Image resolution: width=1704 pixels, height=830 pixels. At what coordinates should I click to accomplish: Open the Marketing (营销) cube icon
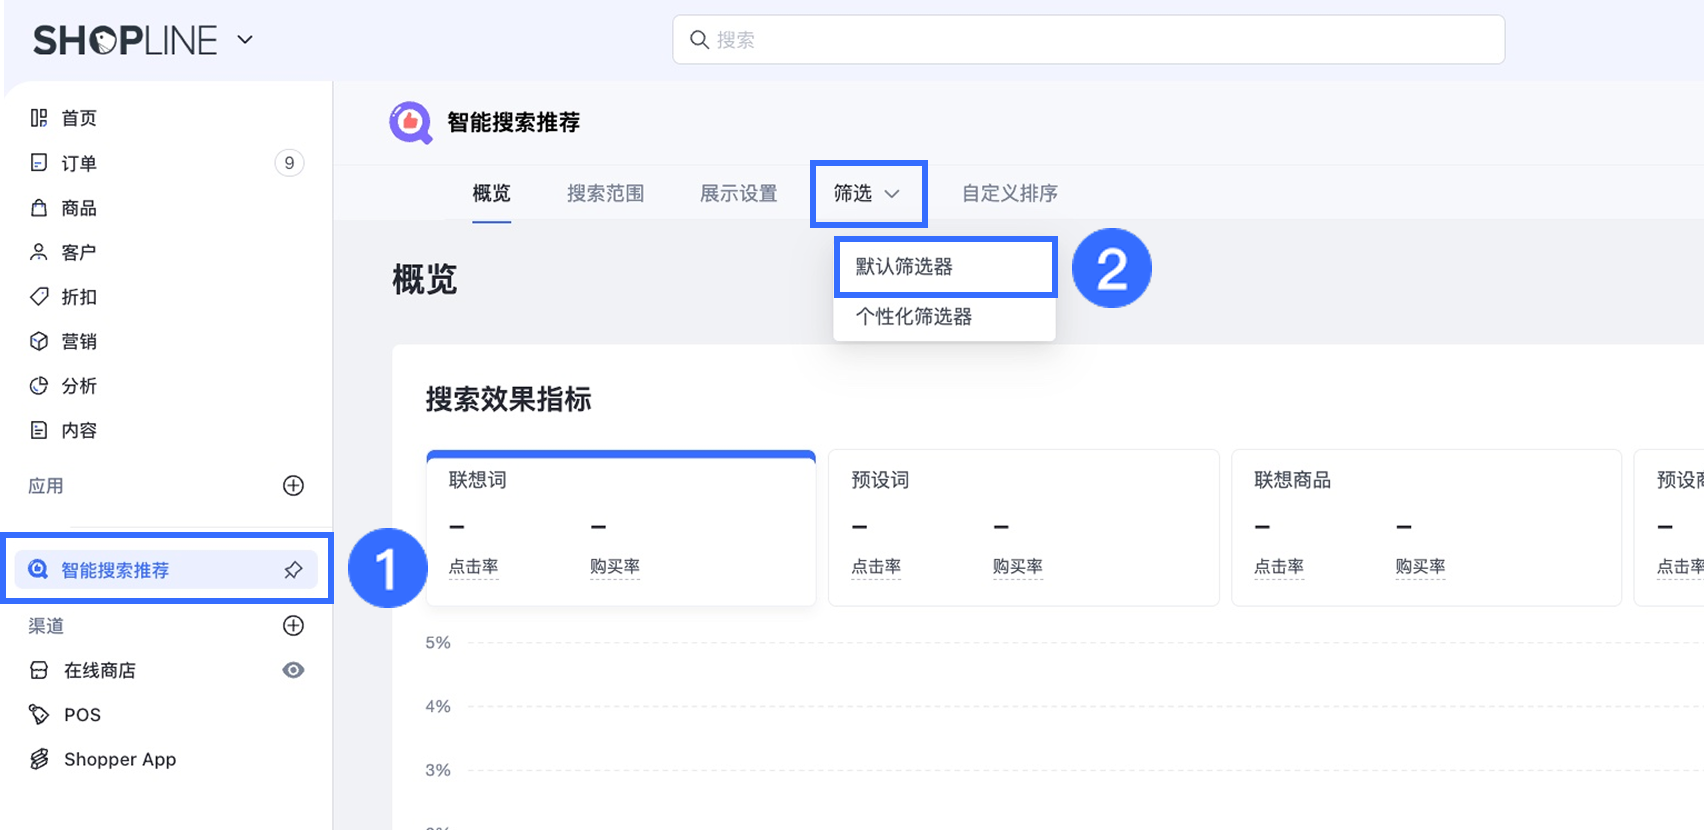pos(39,341)
